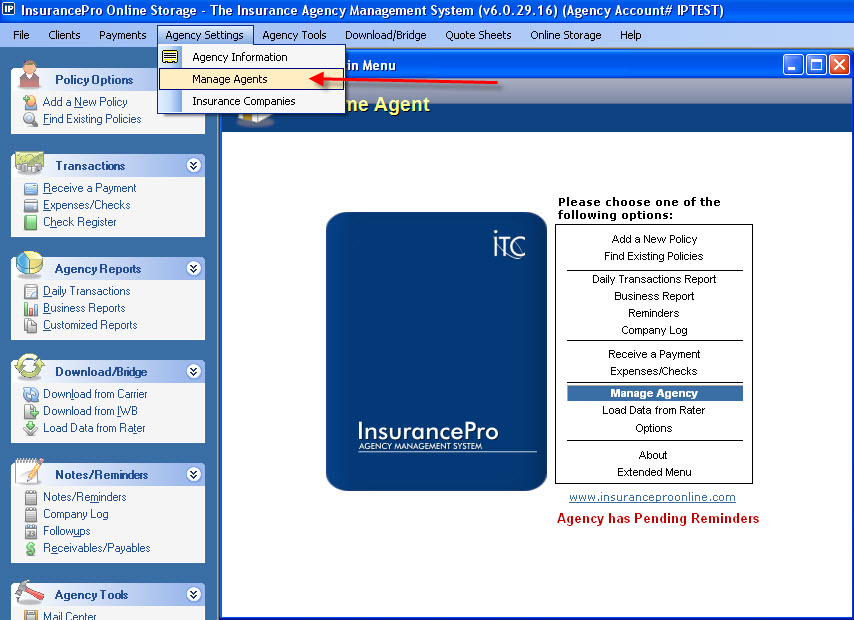Viewport: 854px width, 620px height.
Task: Click Manage Agency in the options list
Action: click(x=654, y=393)
